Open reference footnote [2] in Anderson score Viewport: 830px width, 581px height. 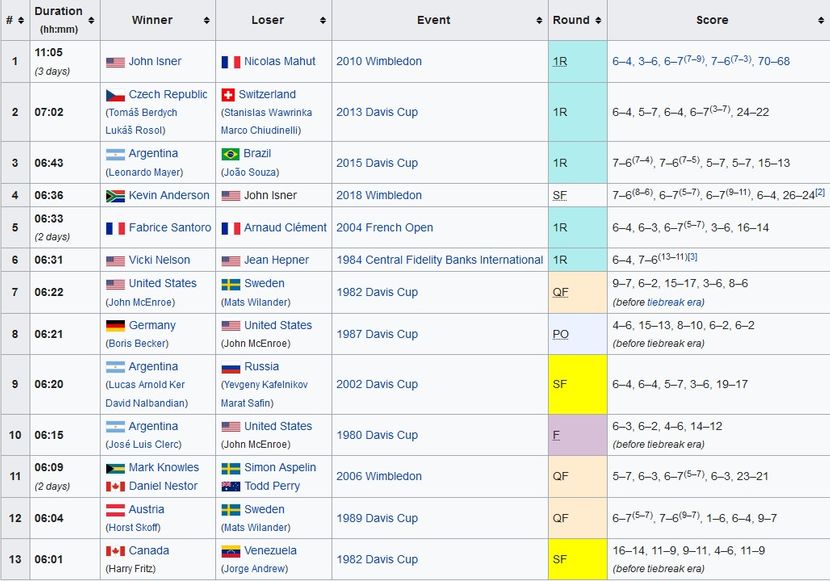[820, 192]
